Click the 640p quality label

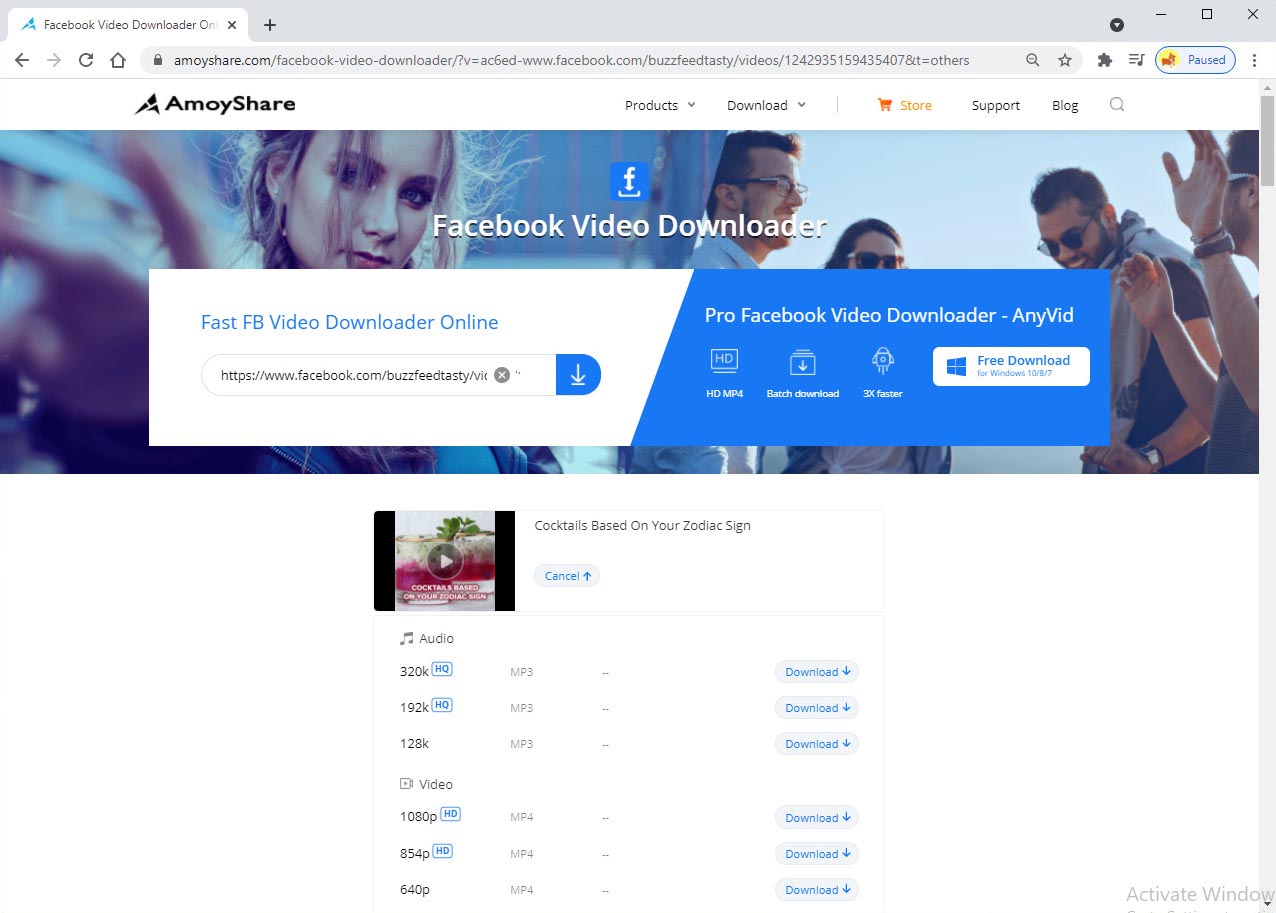tap(415, 890)
